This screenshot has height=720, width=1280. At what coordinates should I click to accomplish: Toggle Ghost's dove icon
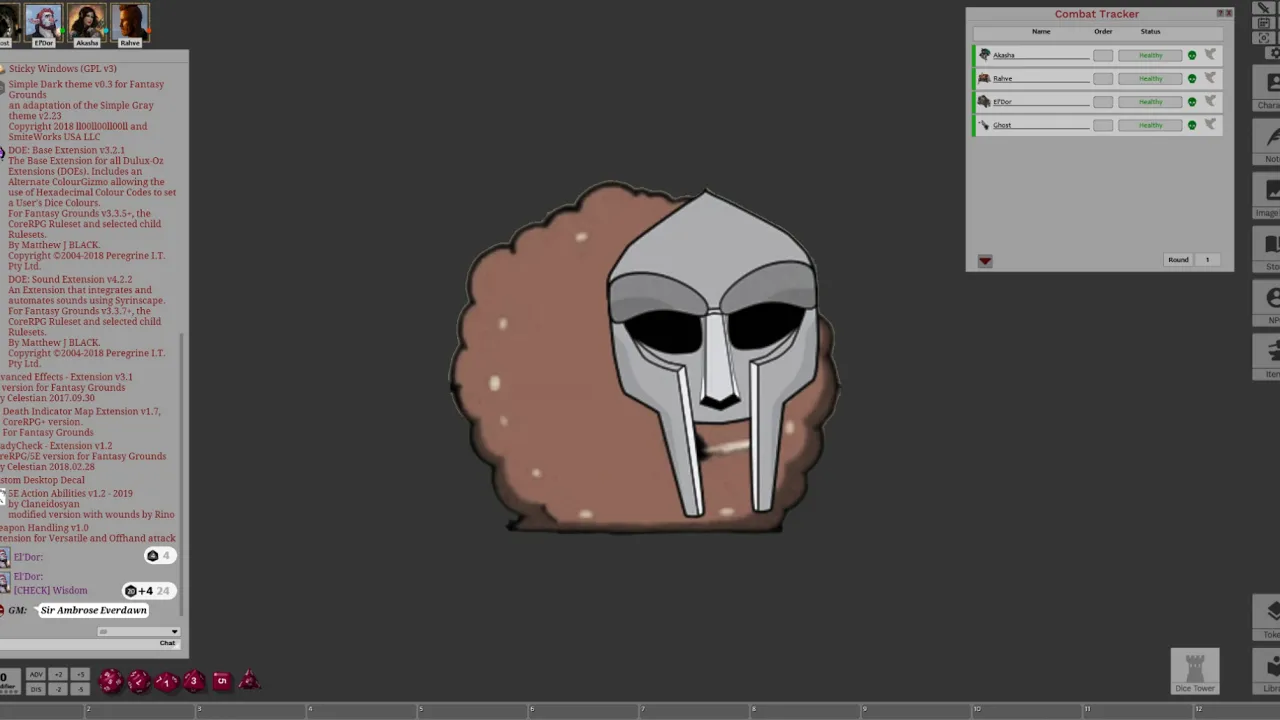(1210, 125)
